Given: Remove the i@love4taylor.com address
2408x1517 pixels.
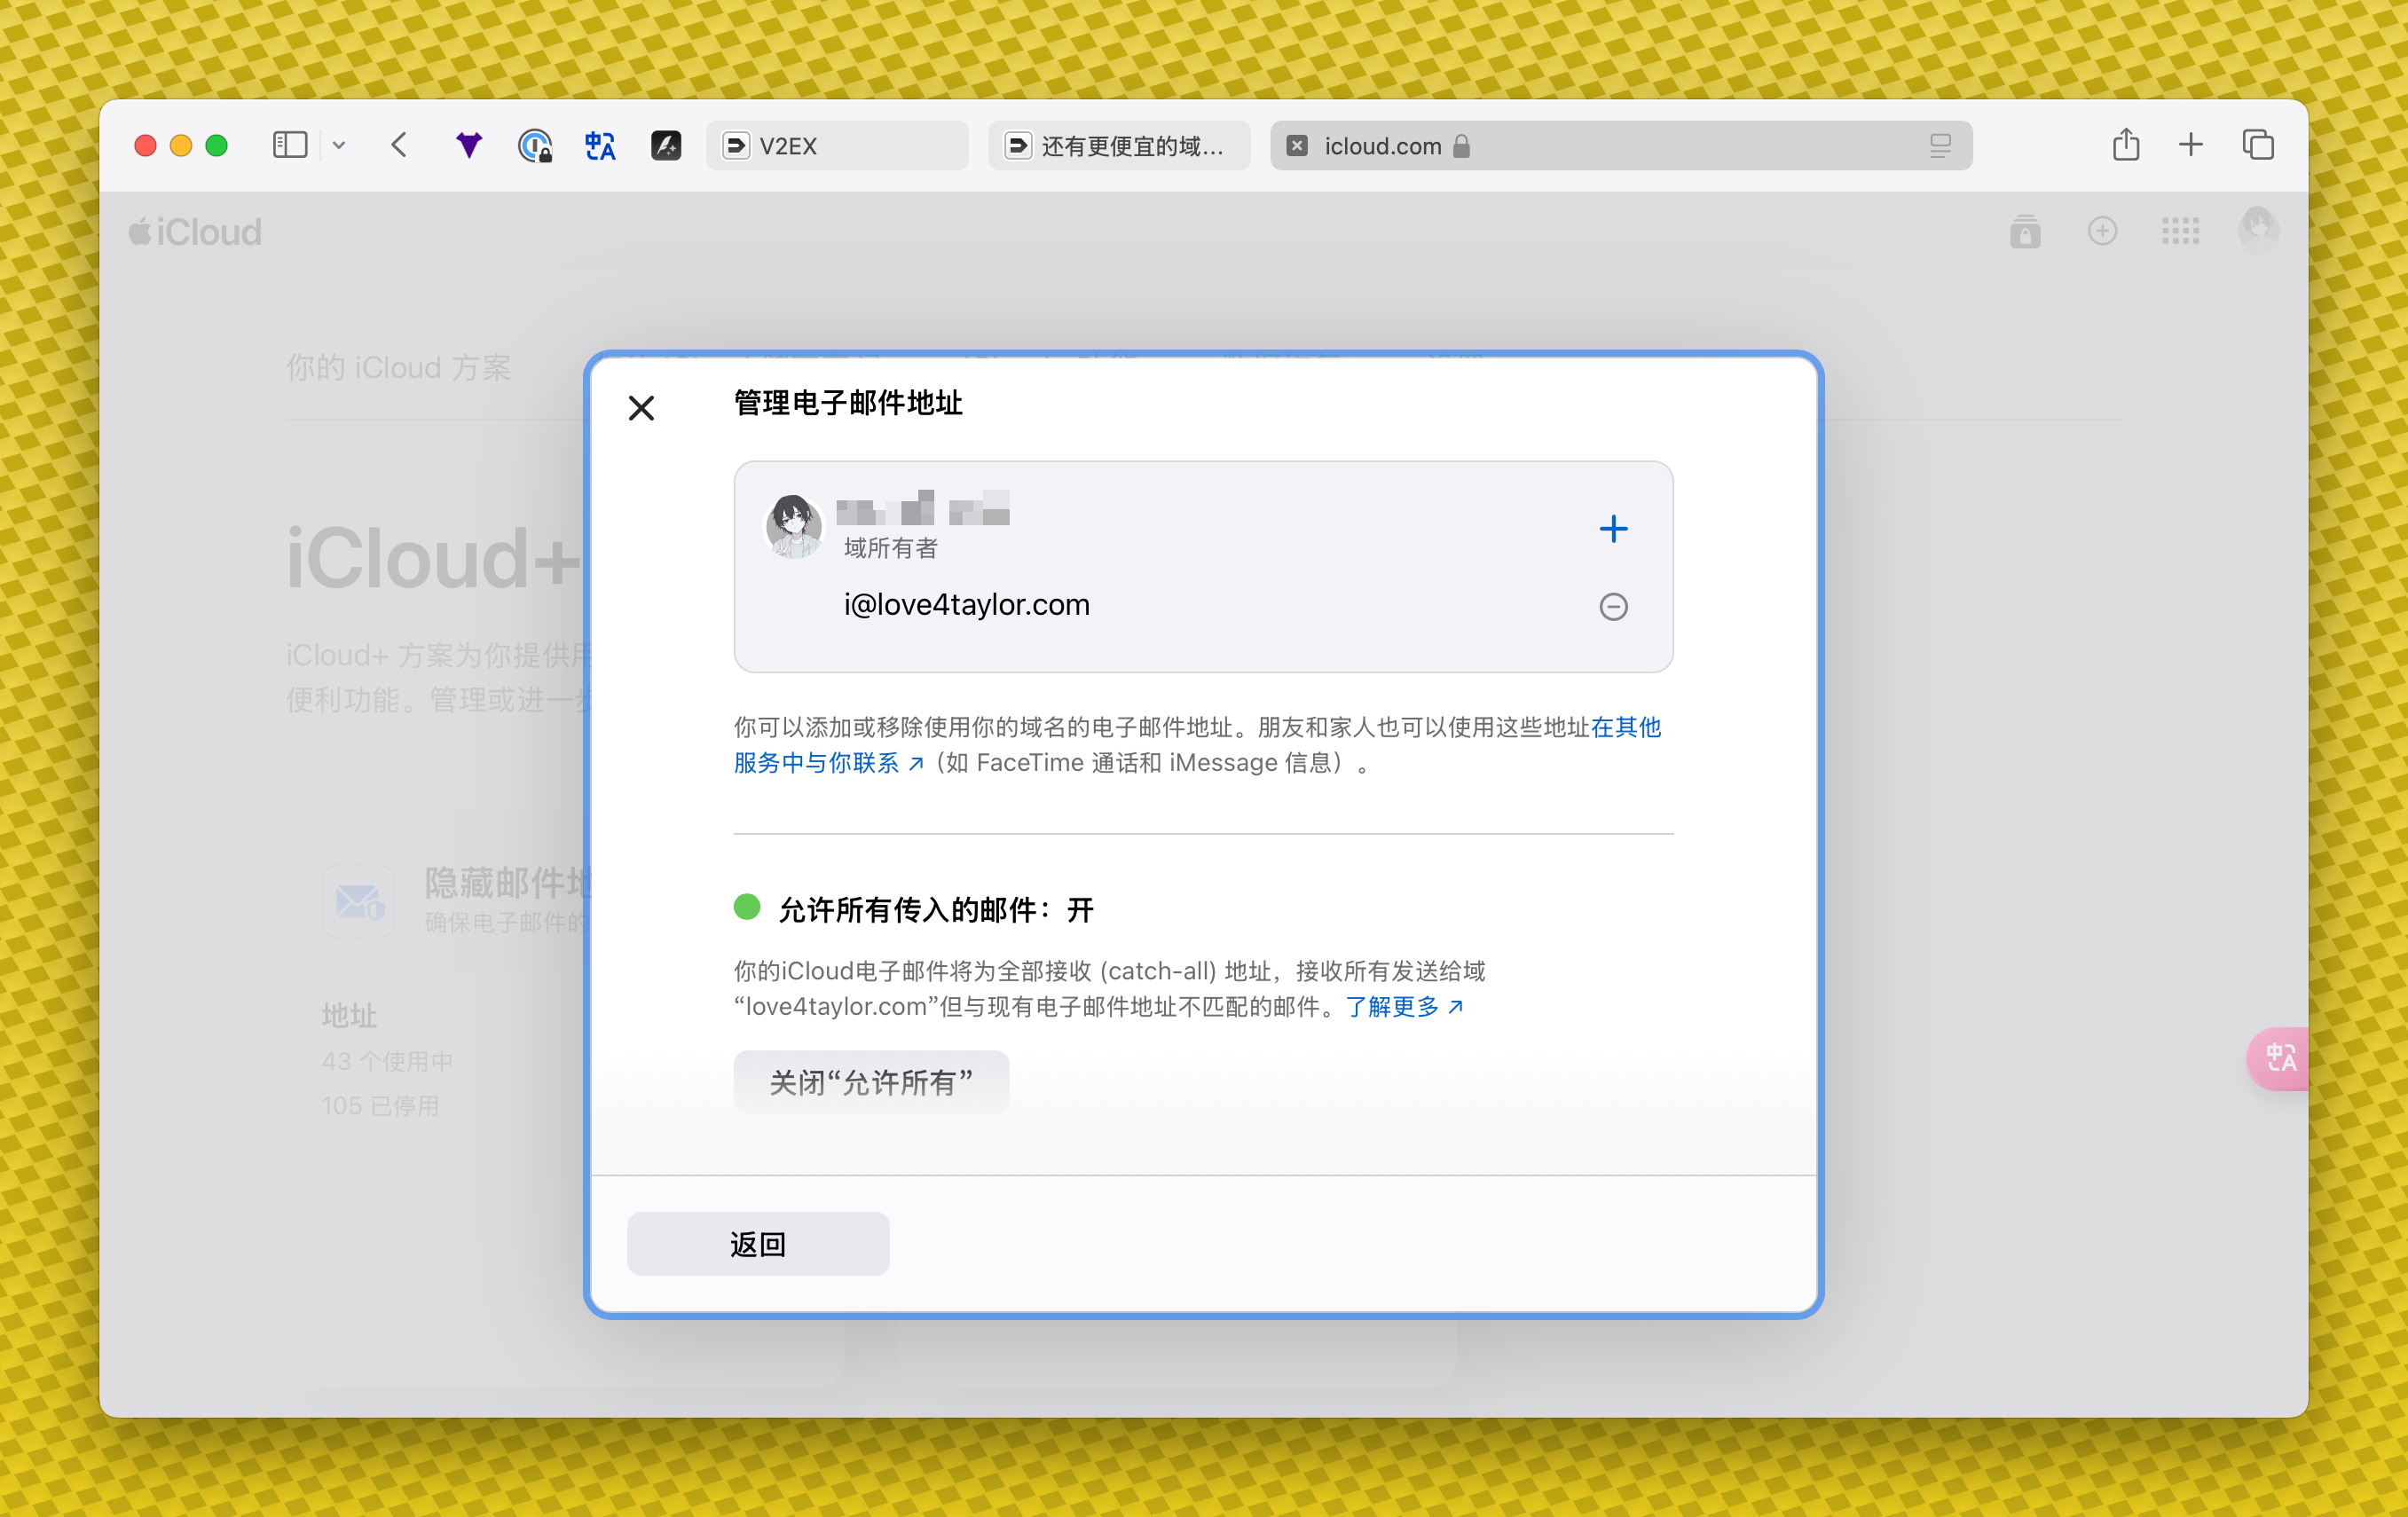Looking at the screenshot, I should 1613,607.
